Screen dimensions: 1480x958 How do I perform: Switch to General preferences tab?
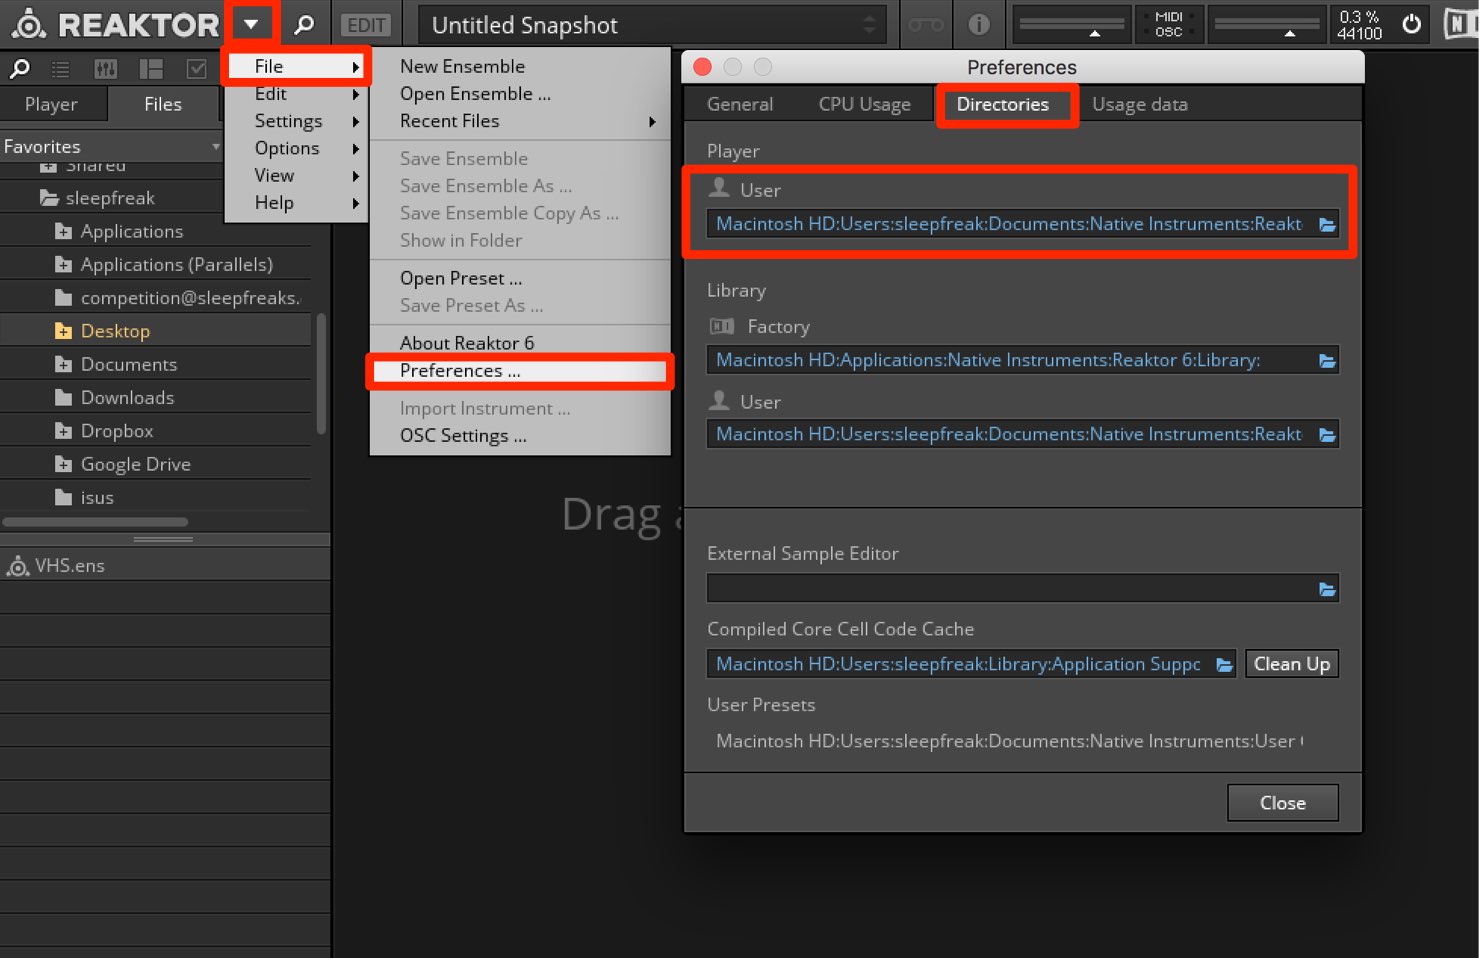pos(739,104)
